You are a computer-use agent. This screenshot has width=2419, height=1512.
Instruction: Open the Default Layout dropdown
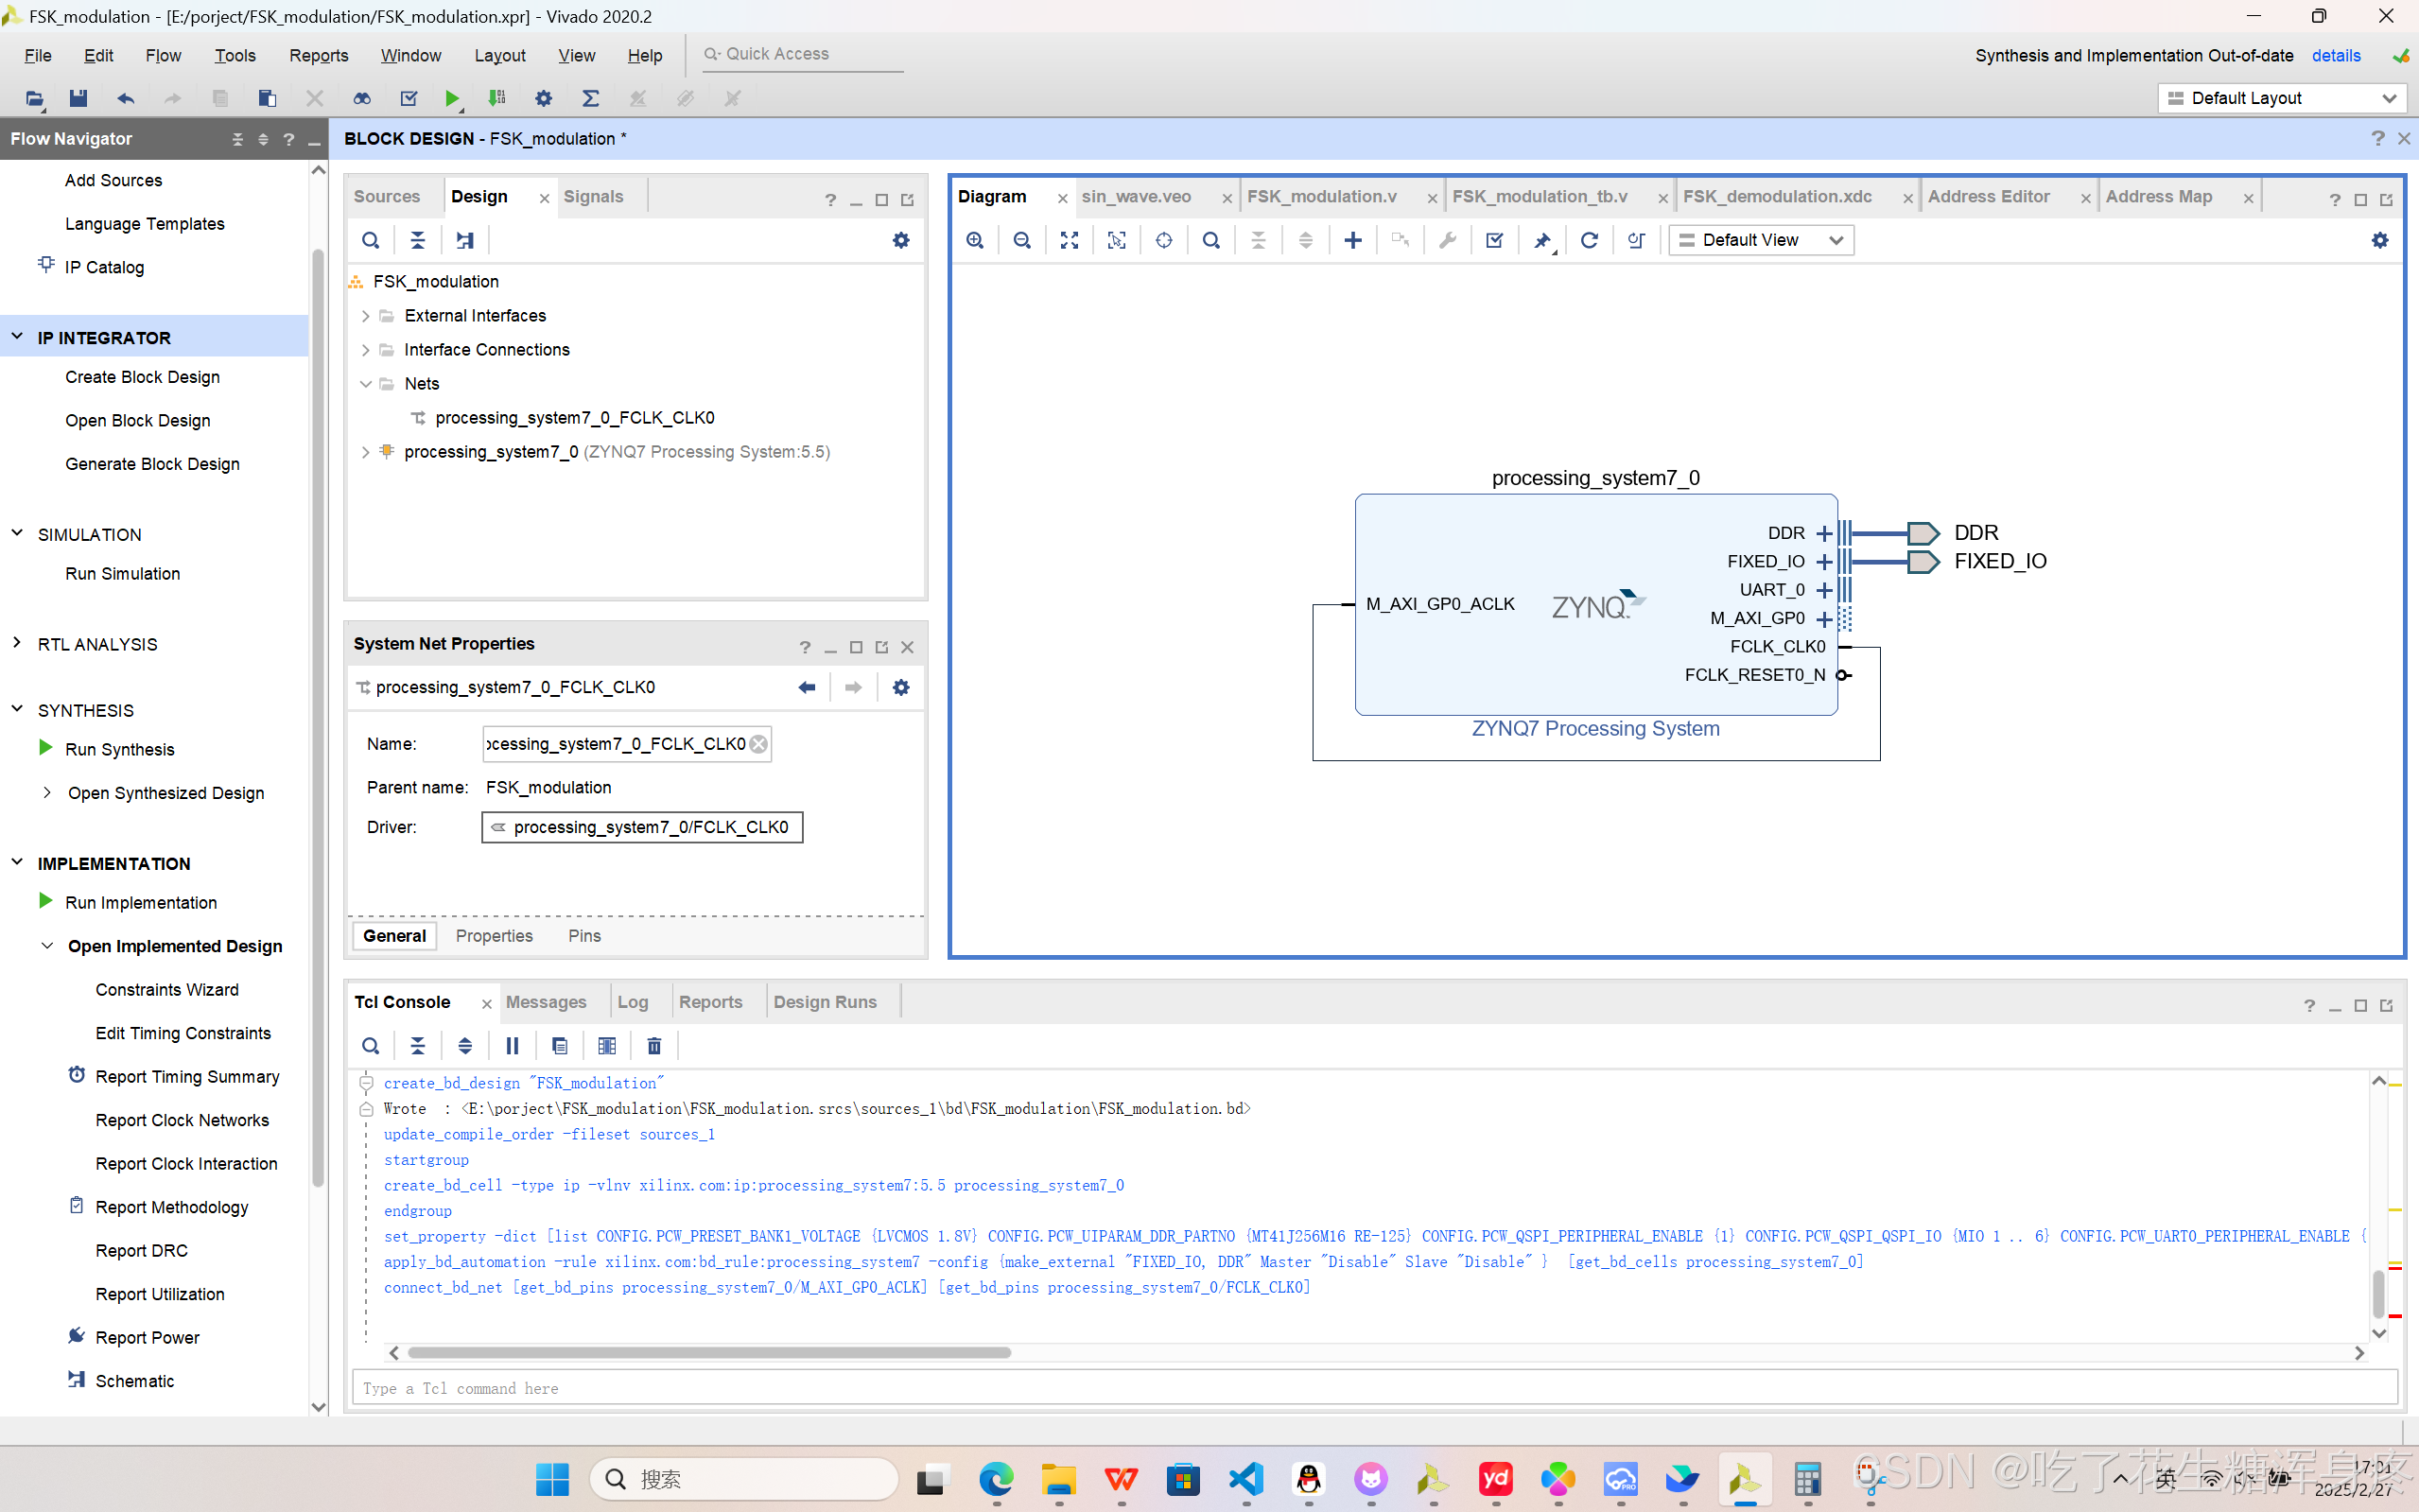[2282, 98]
